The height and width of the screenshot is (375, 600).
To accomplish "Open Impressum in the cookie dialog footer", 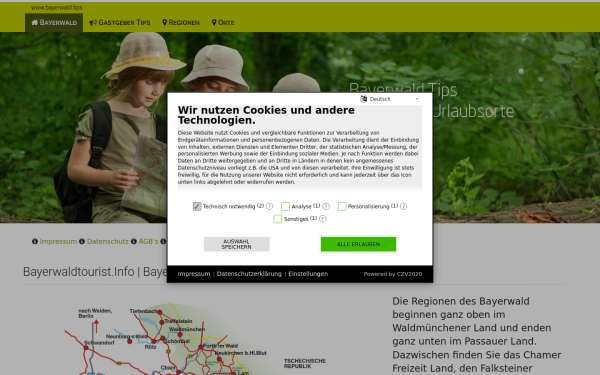I will 194,274.
